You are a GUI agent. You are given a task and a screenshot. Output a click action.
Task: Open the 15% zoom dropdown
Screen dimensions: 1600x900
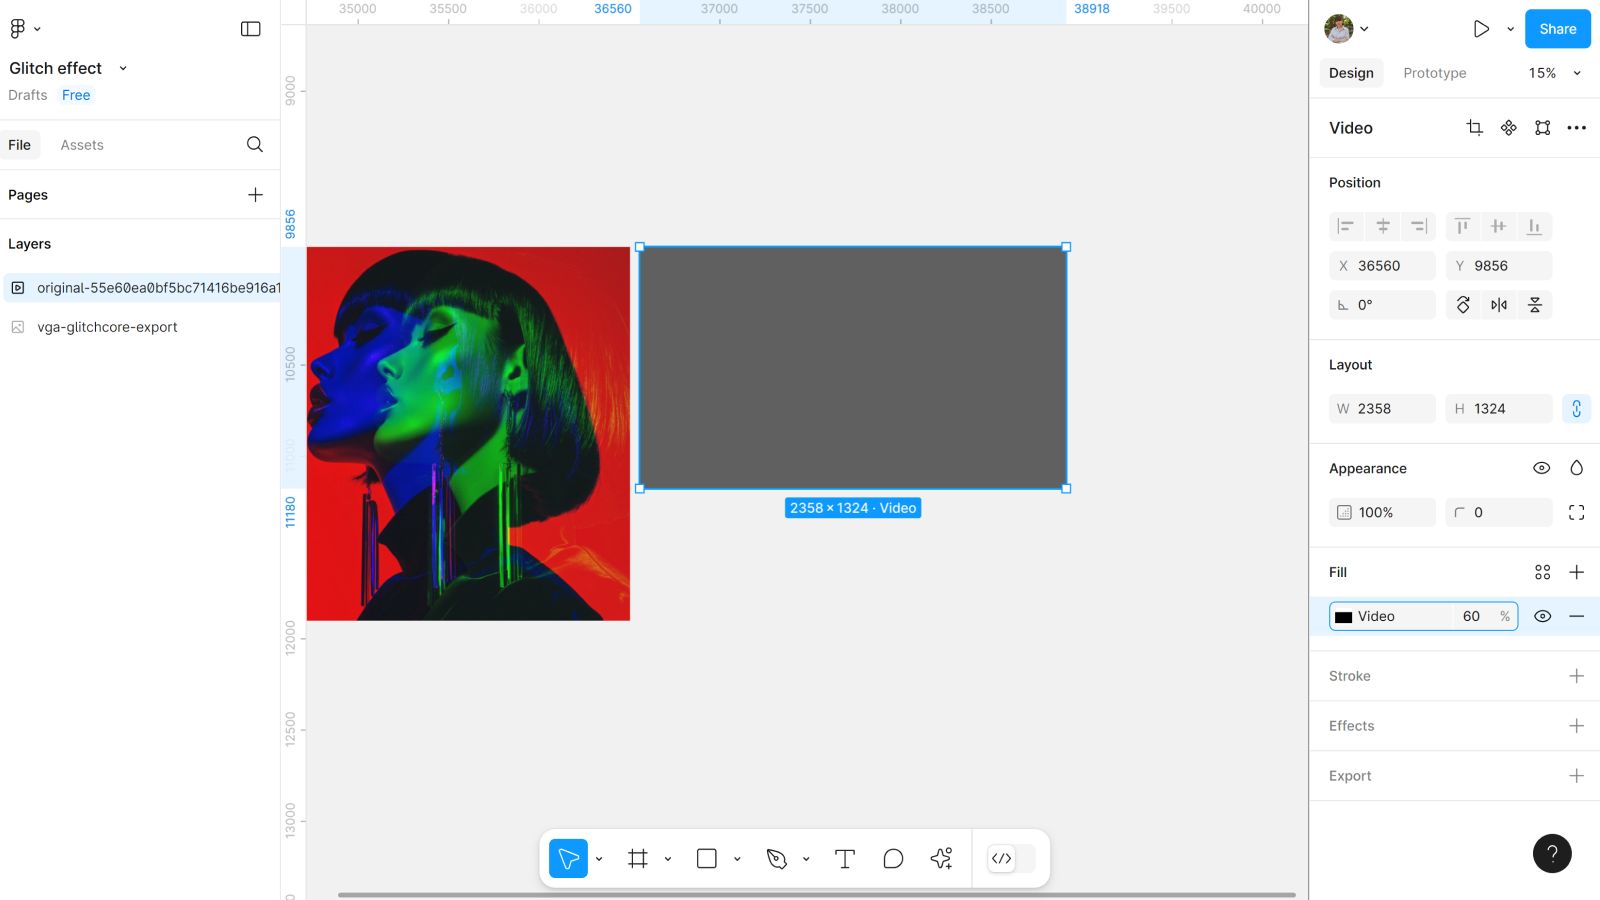1554,73
